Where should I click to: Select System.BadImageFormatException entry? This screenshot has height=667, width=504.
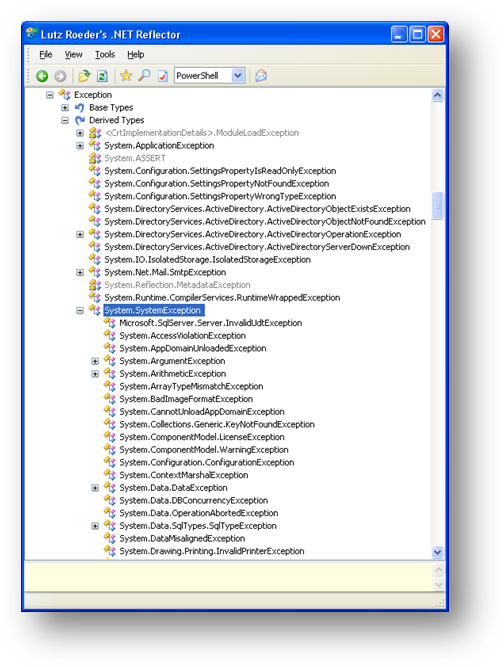click(186, 399)
